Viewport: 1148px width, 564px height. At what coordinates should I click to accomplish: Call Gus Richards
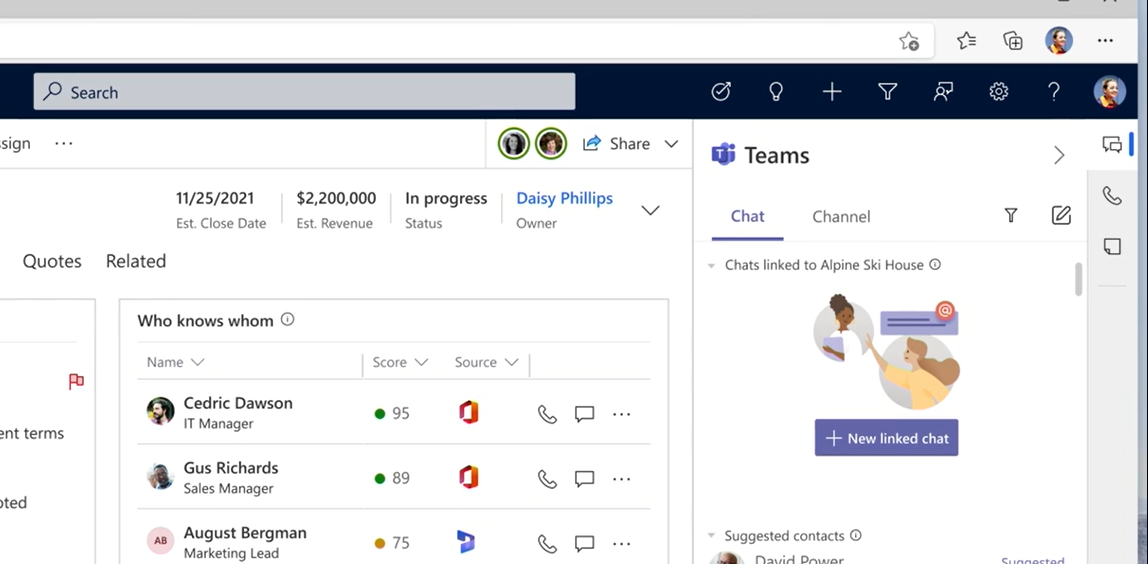coord(547,479)
